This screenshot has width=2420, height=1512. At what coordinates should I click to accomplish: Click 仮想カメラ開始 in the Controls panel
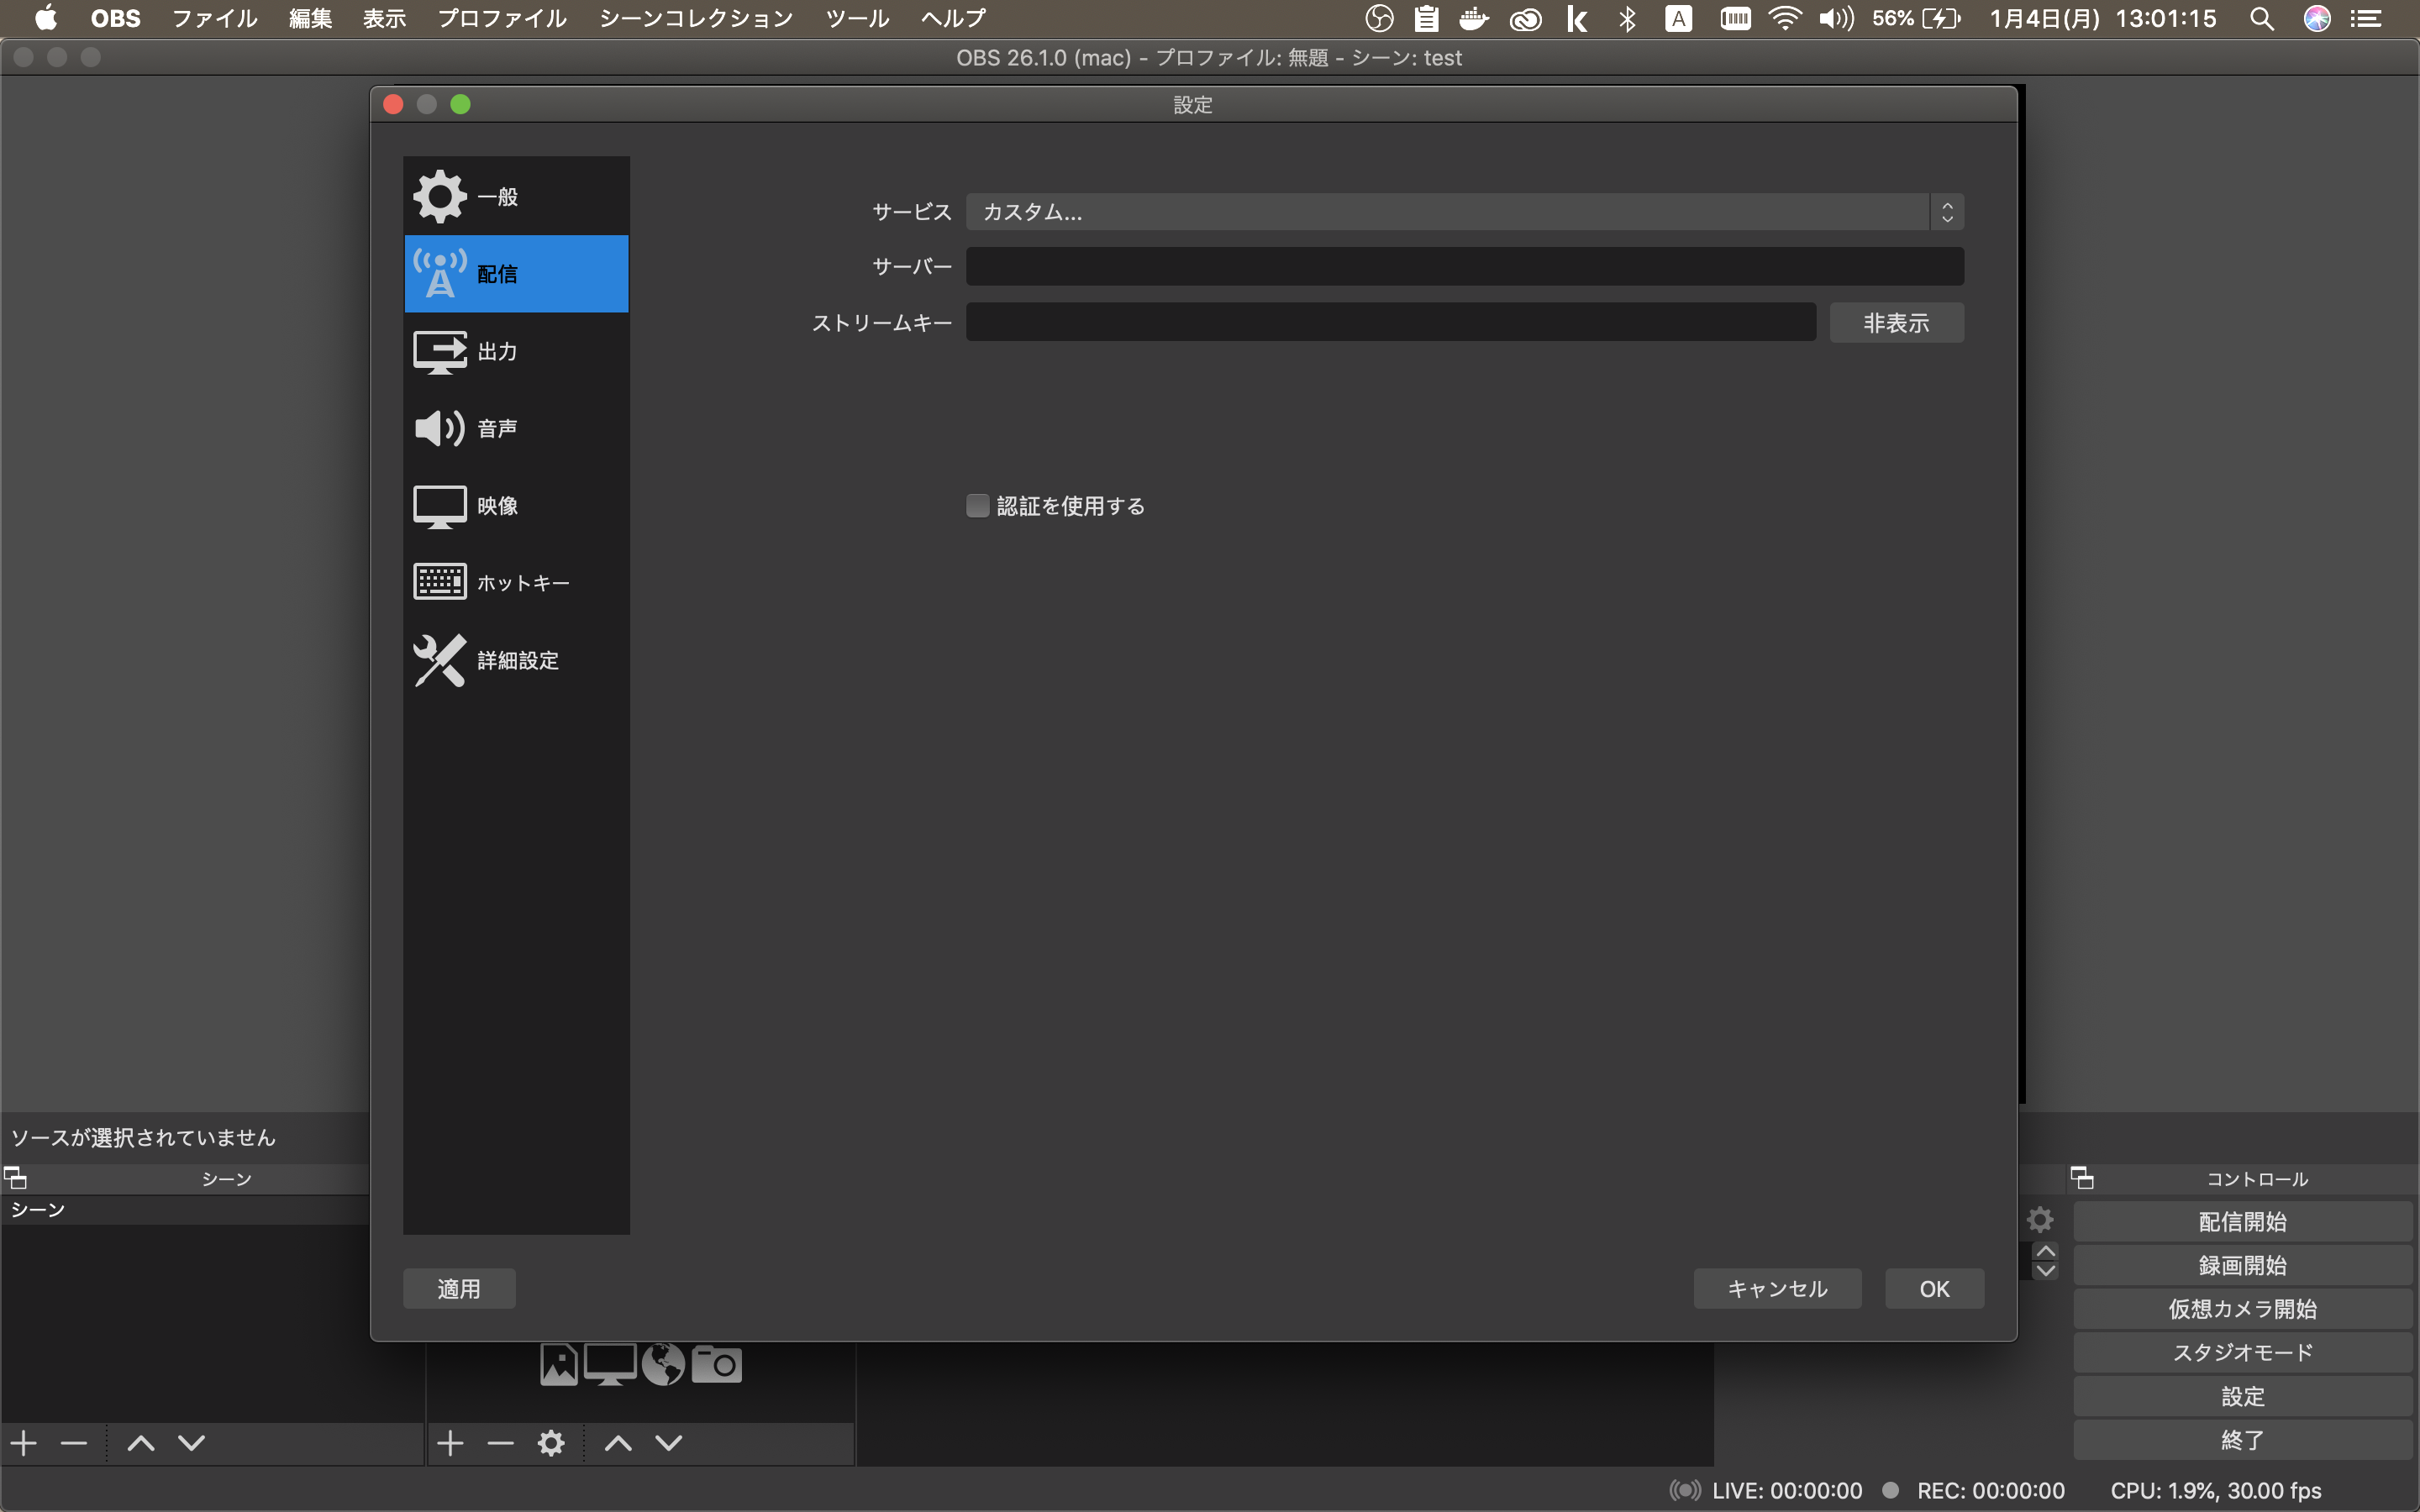[2242, 1309]
